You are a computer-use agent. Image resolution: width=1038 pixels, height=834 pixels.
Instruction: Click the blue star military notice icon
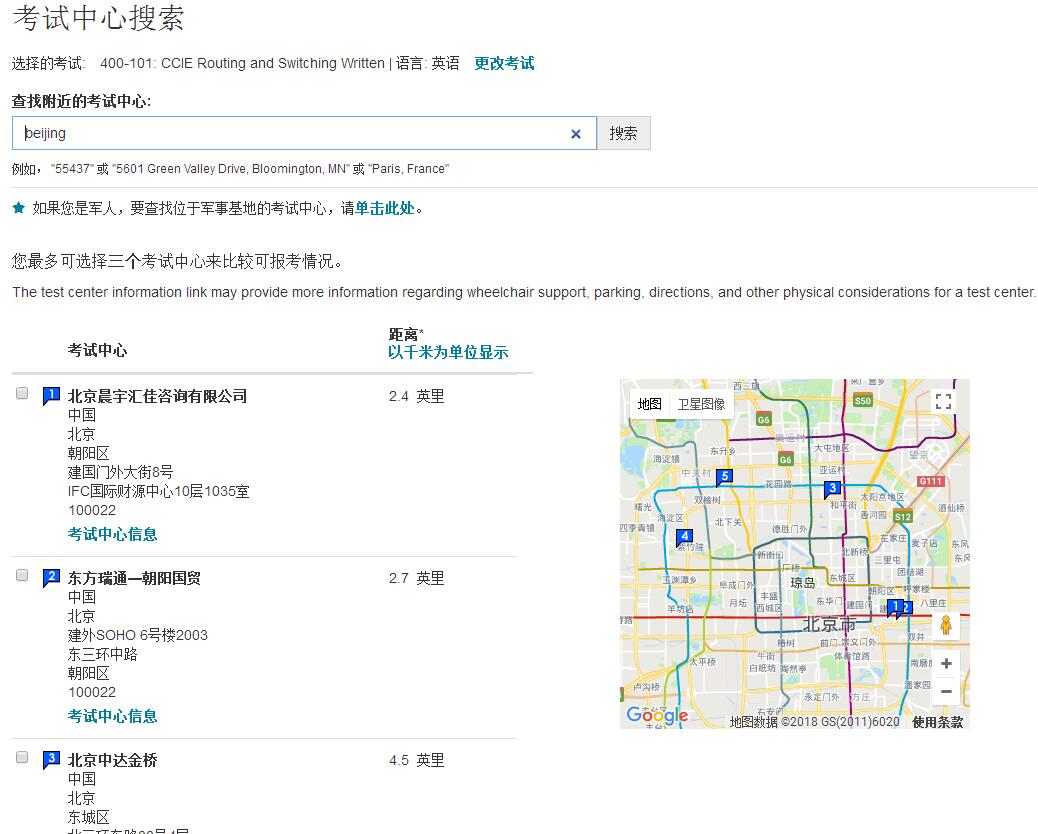19,208
